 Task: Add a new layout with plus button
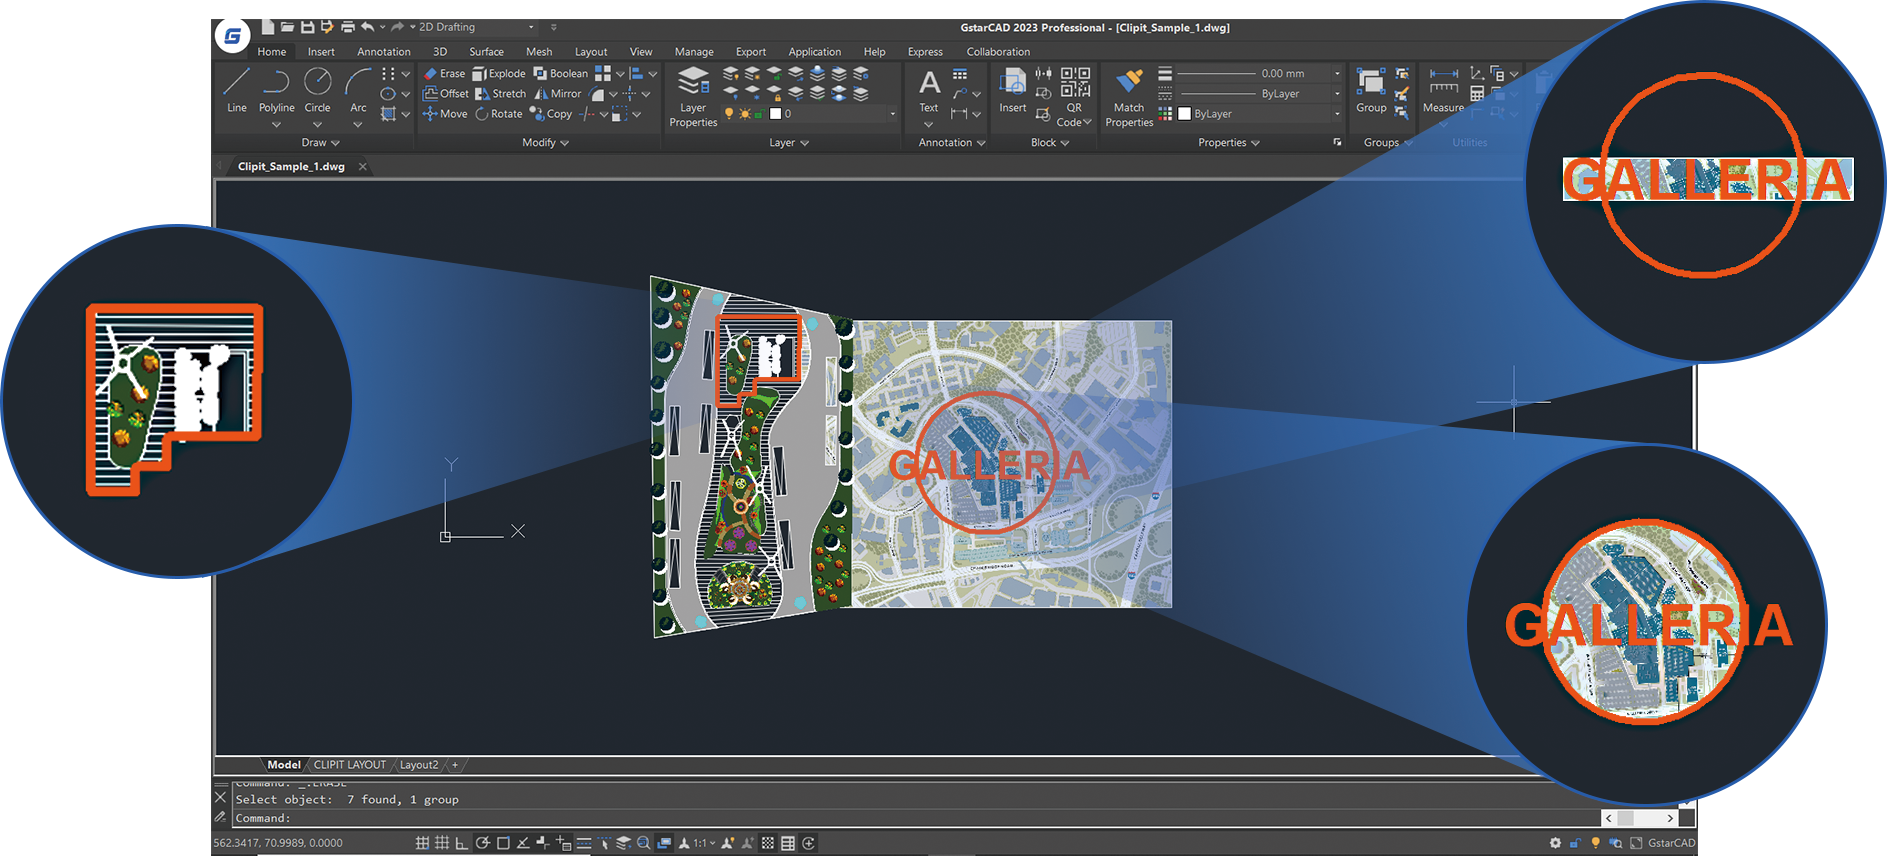coord(455,765)
